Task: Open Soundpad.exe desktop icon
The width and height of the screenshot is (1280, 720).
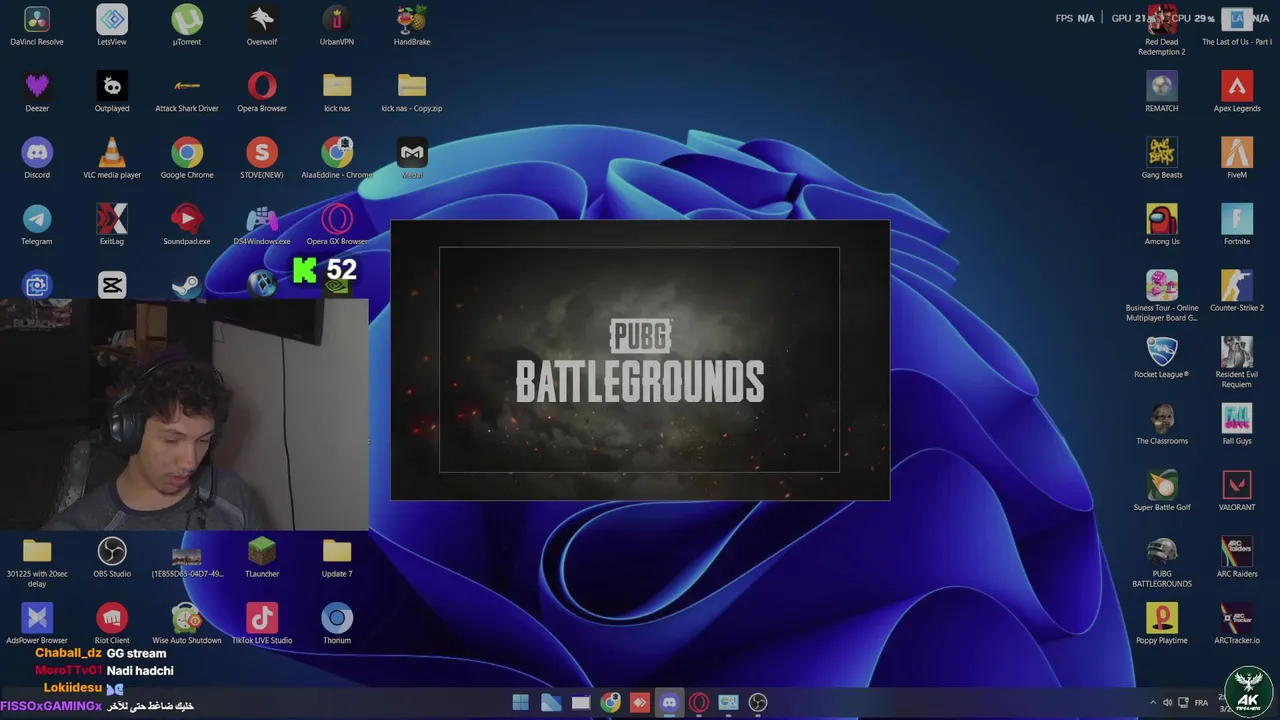Action: pos(187,225)
